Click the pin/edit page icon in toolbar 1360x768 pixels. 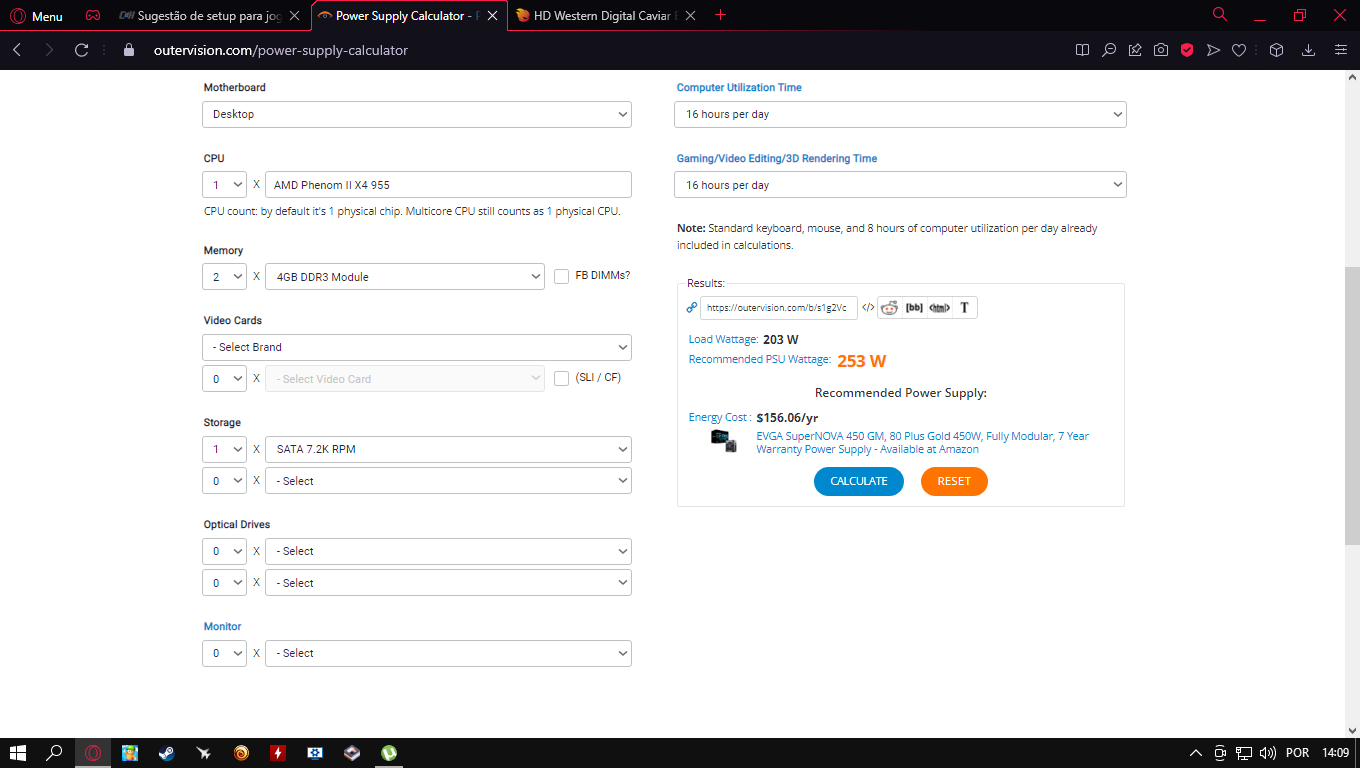1135,50
